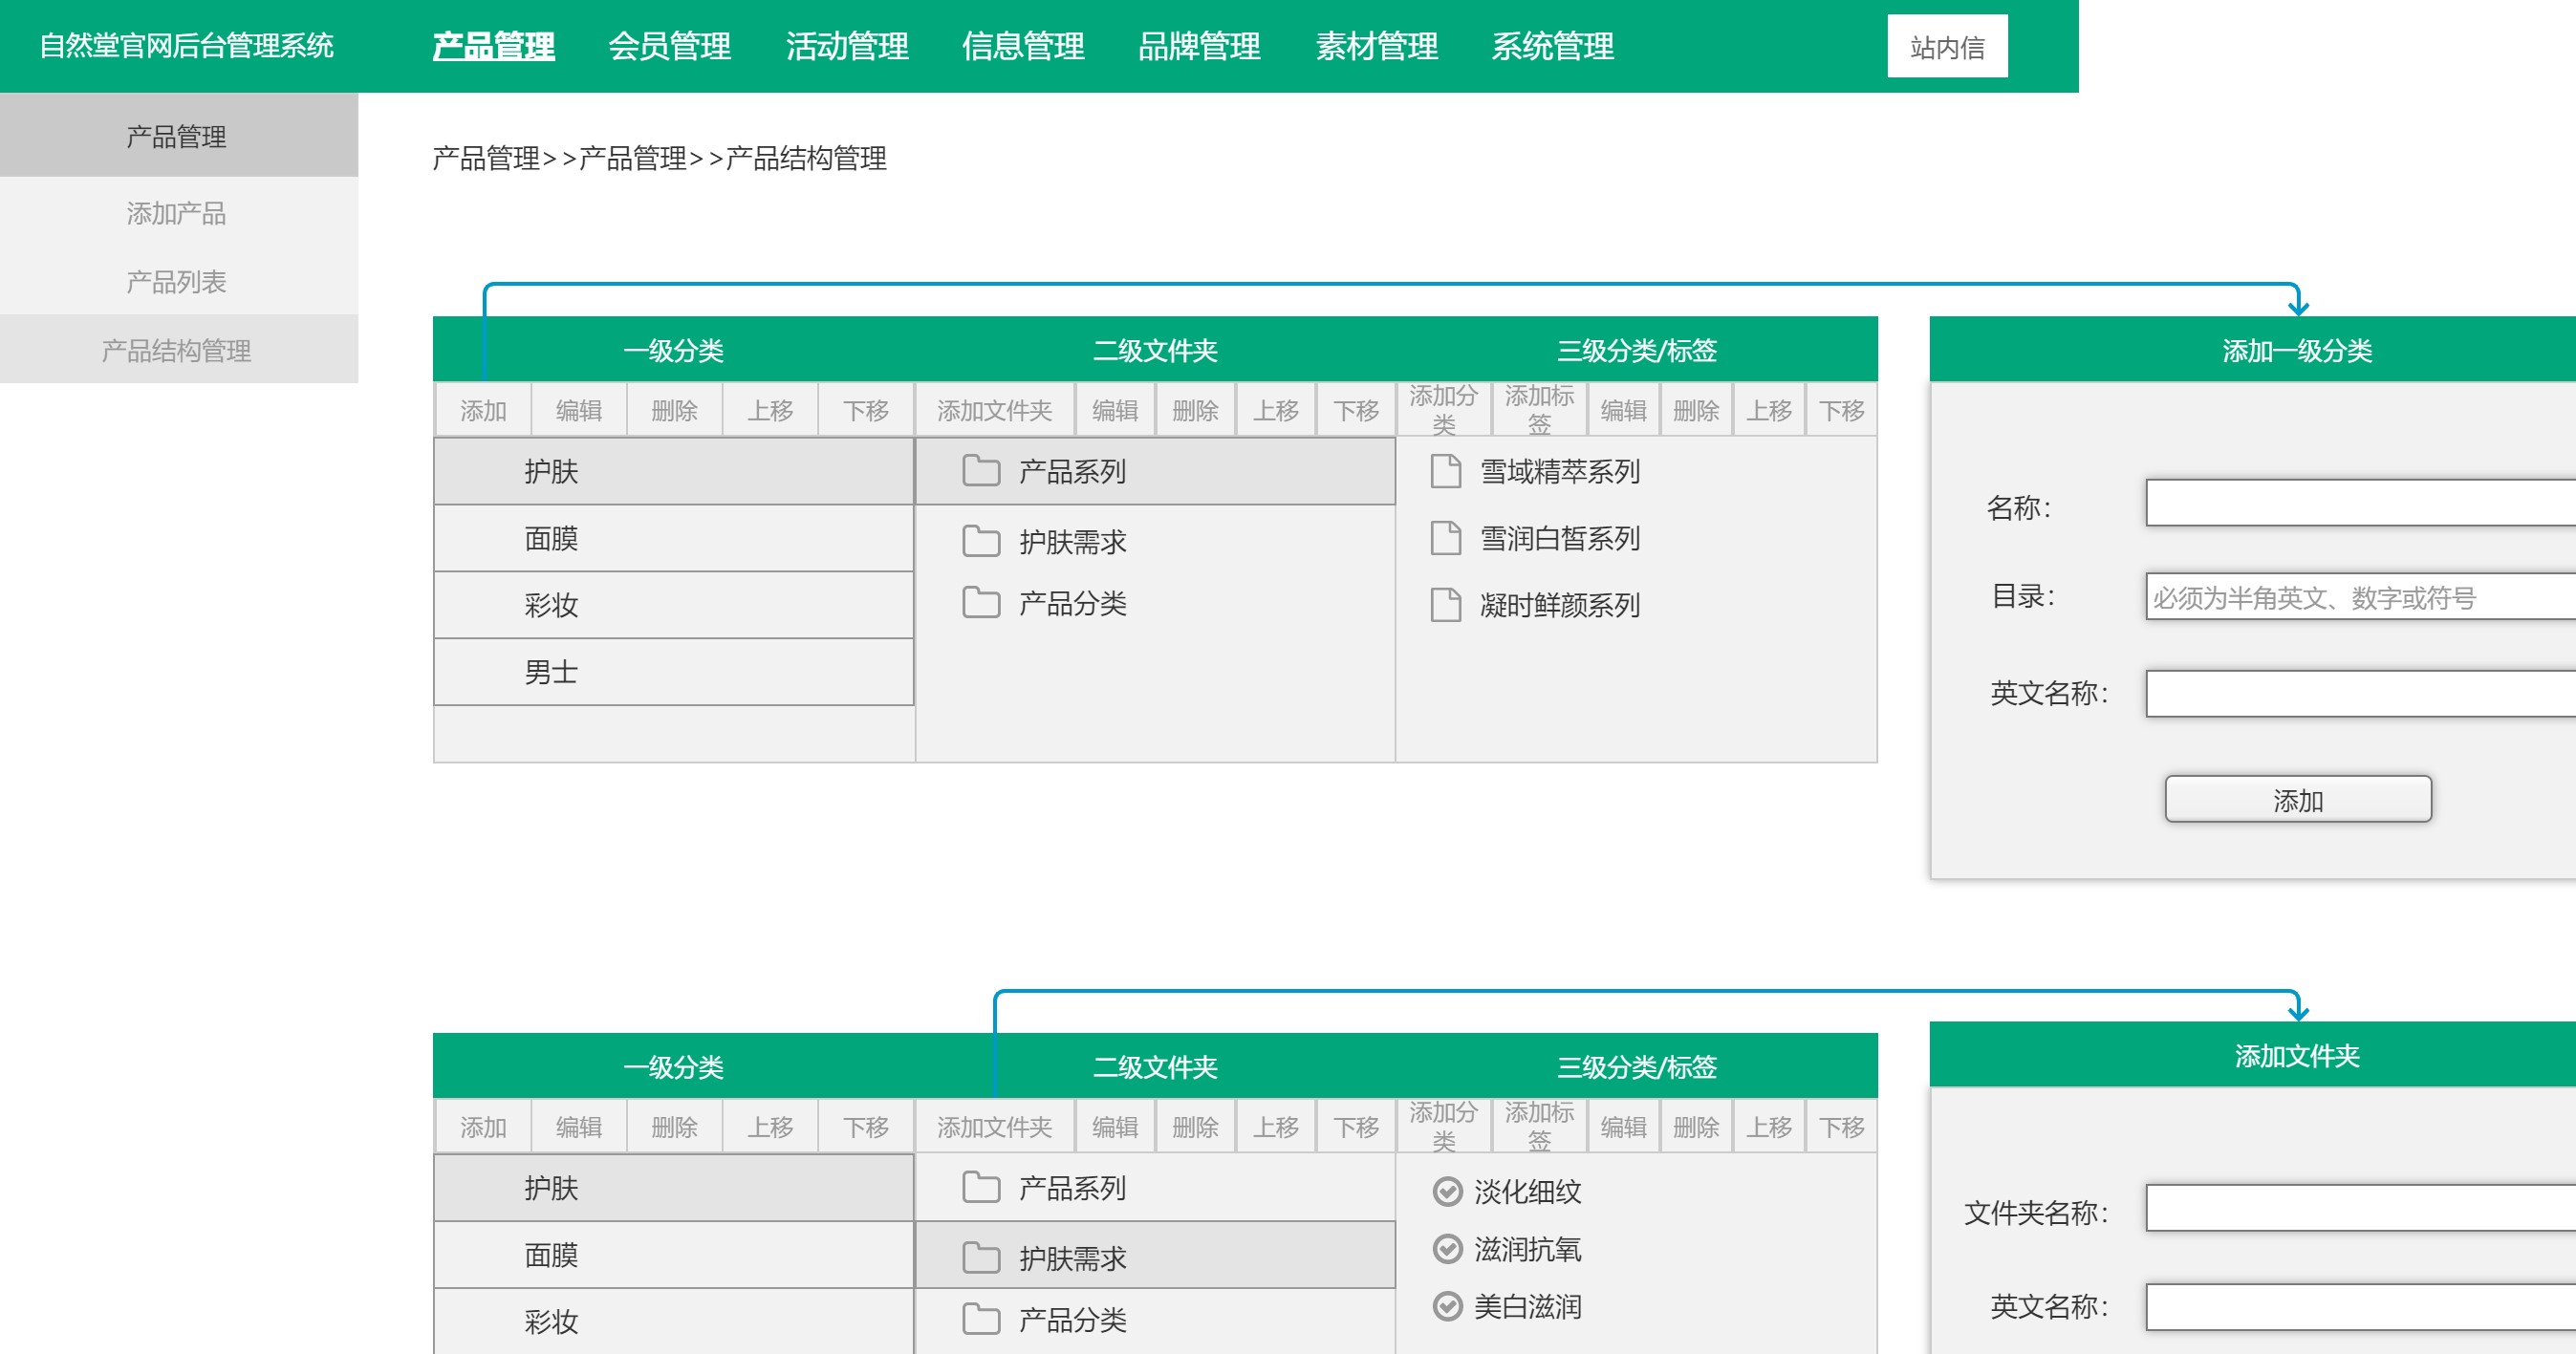Toggle the check circle for 滋润抗氧
This screenshot has width=2576, height=1354.
coord(1447,1248)
